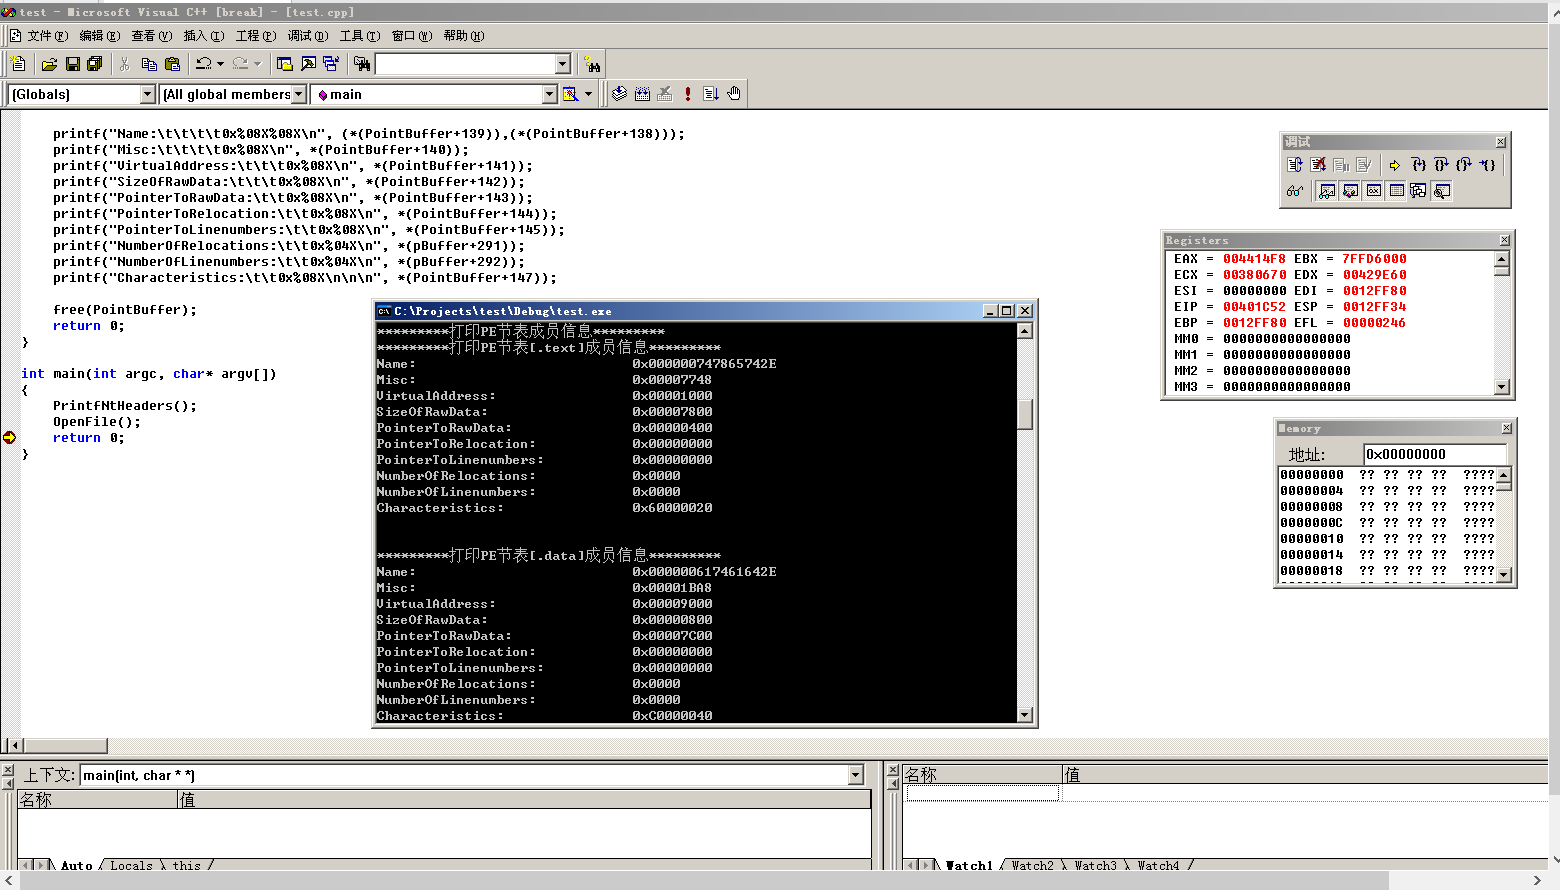Show next statement with the yellow arrow icon

[1394, 165]
